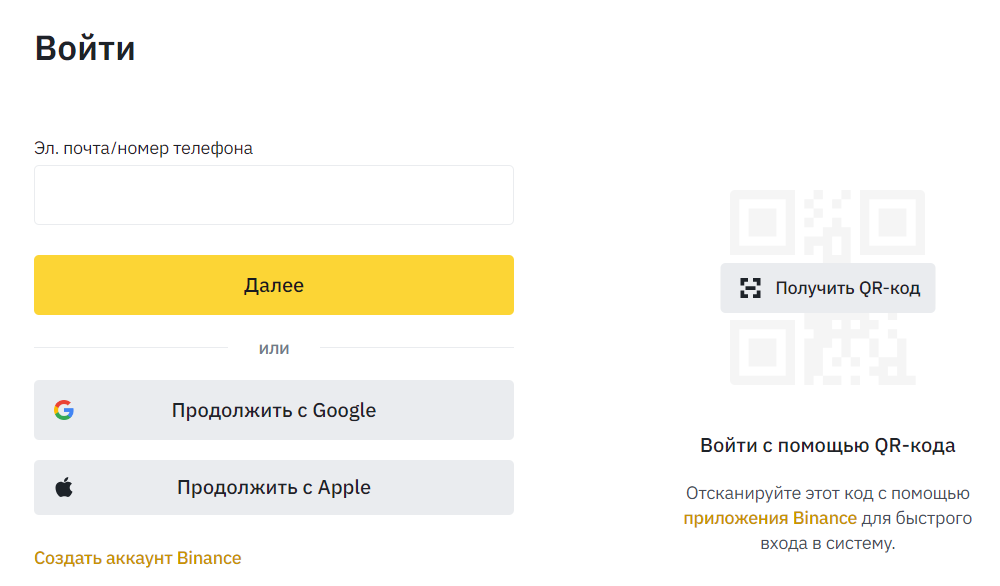Click the QR scan icon

point(750,288)
